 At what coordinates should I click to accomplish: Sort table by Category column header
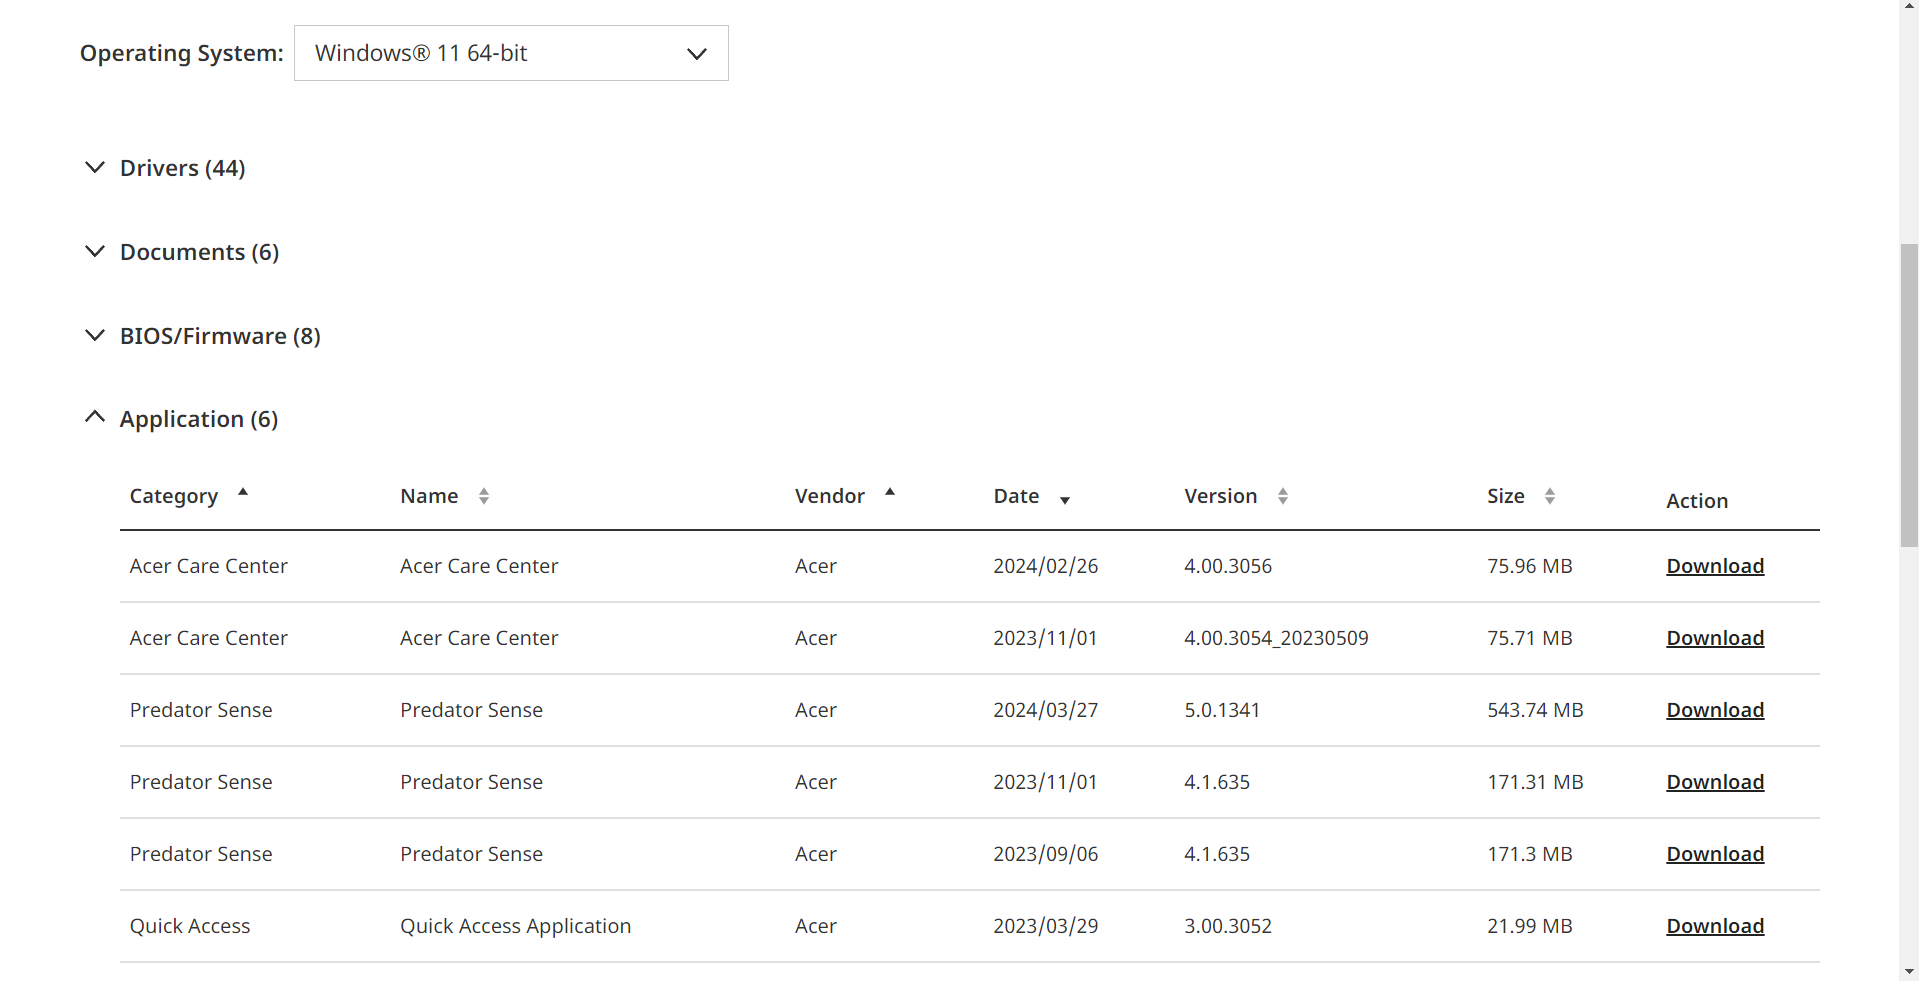point(174,496)
